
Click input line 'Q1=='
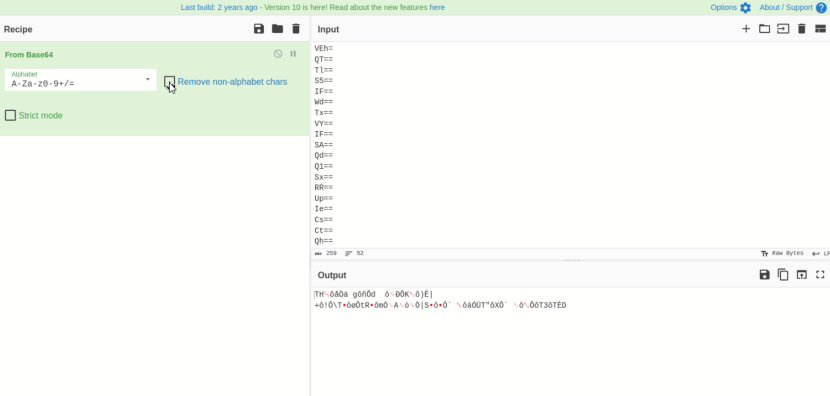(323, 166)
